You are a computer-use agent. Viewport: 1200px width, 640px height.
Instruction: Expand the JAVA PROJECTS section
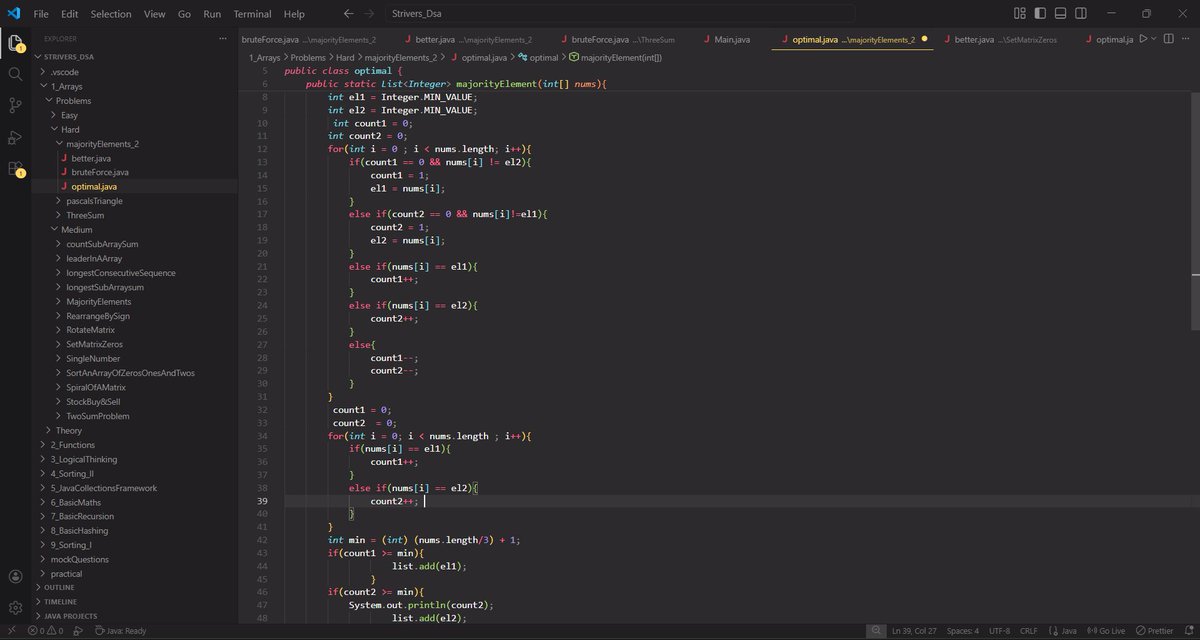tap(135, 616)
